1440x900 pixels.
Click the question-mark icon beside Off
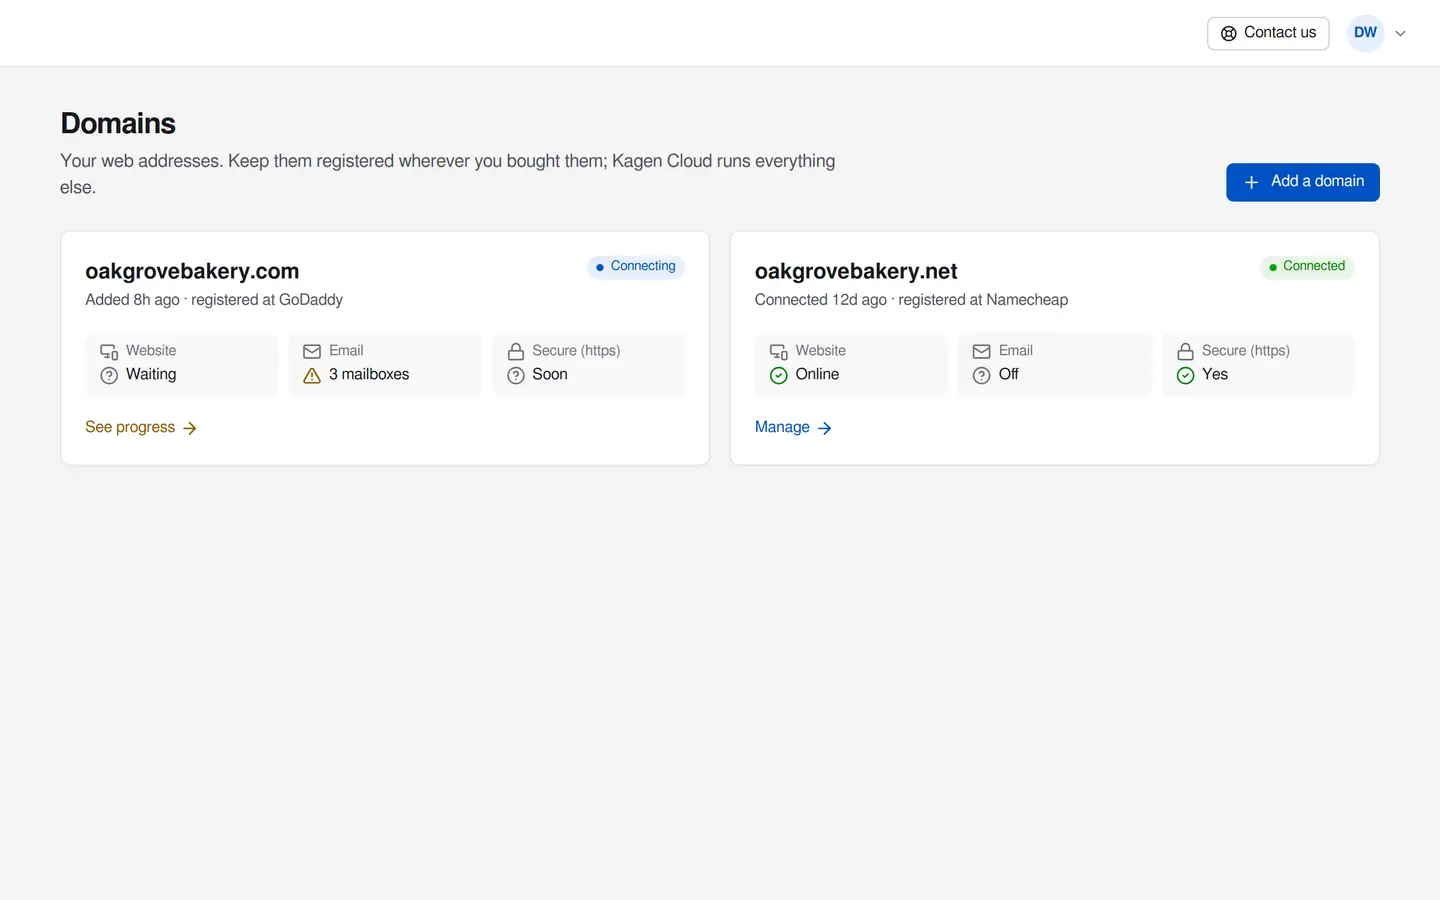pyautogui.click(x=982, y=375)
